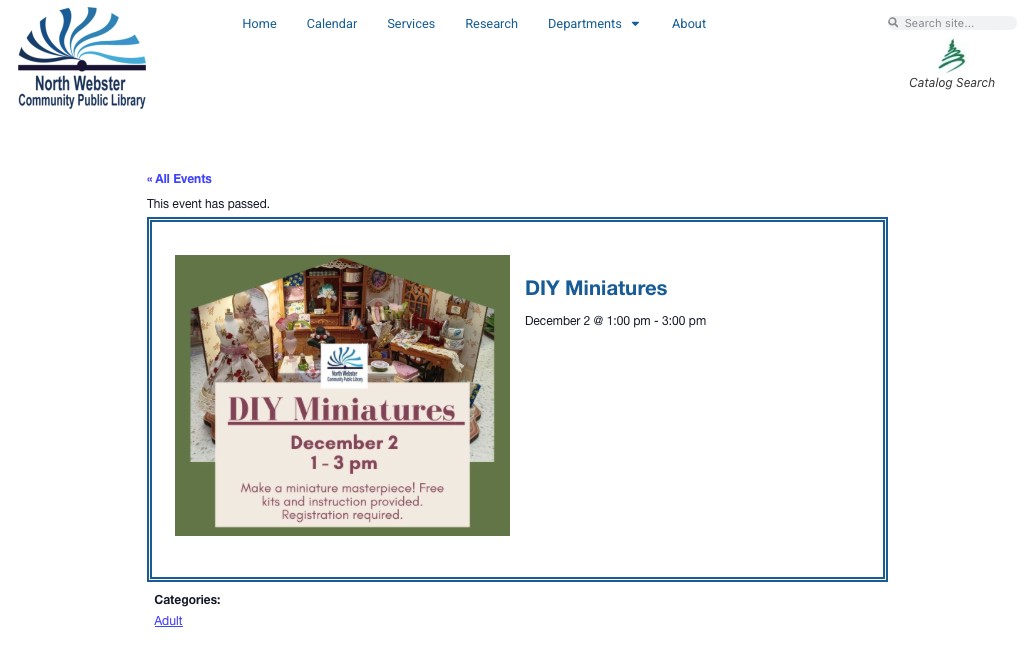Image resolution: width=1022 pixels, height=652 pixels.
Task: Click the DIY Miniatures event title
Action: [596, 288]
